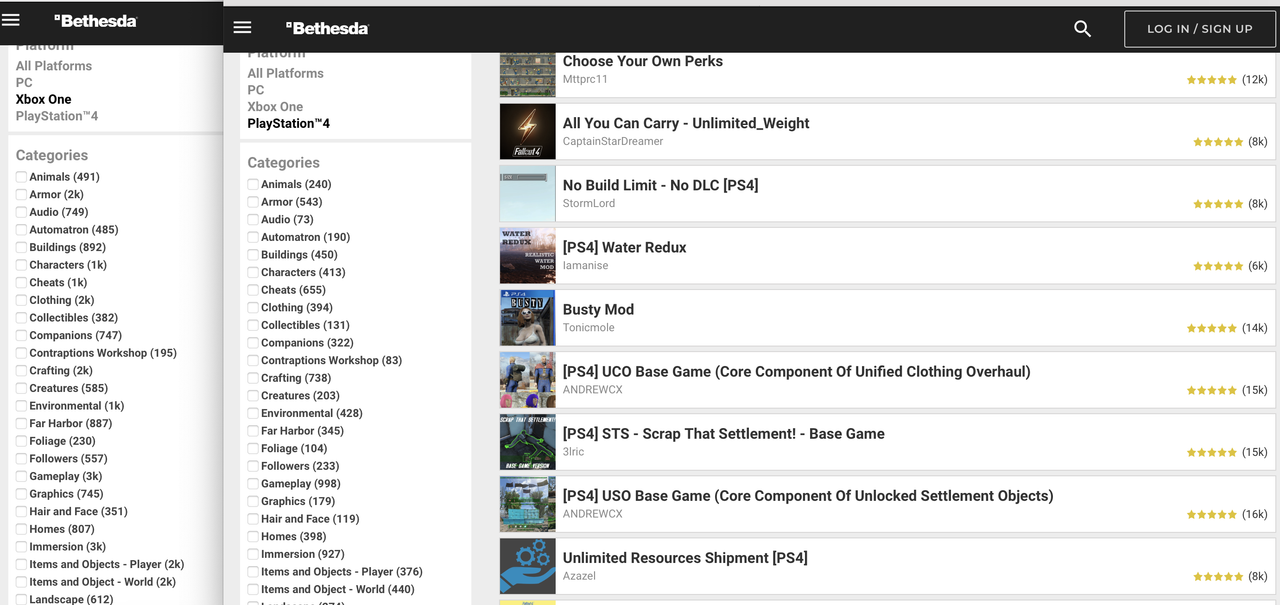Open Water Redux mod thumbnail
The height and width of the screenshot is (605, 1280).
tap(527, 256)
